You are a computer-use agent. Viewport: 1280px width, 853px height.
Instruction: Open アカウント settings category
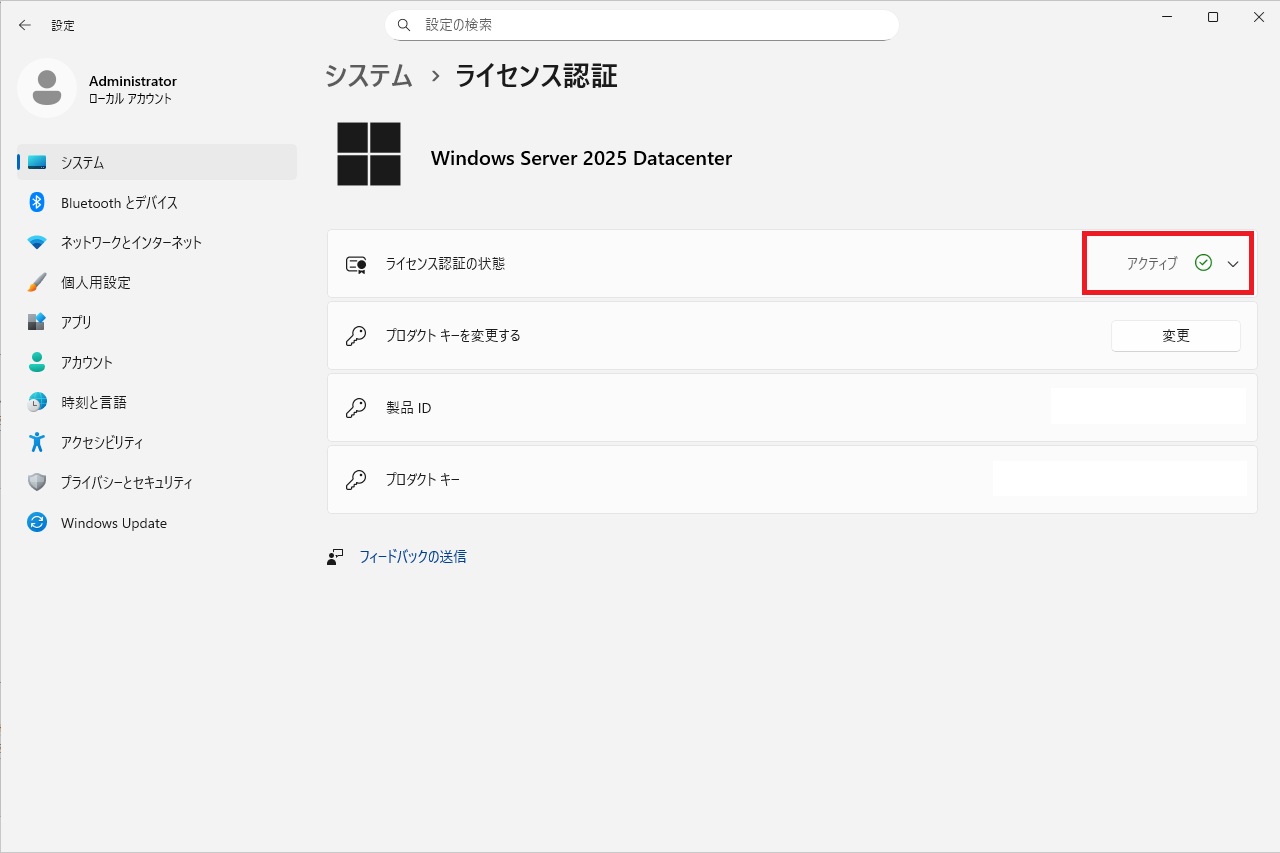pos(157,362)
